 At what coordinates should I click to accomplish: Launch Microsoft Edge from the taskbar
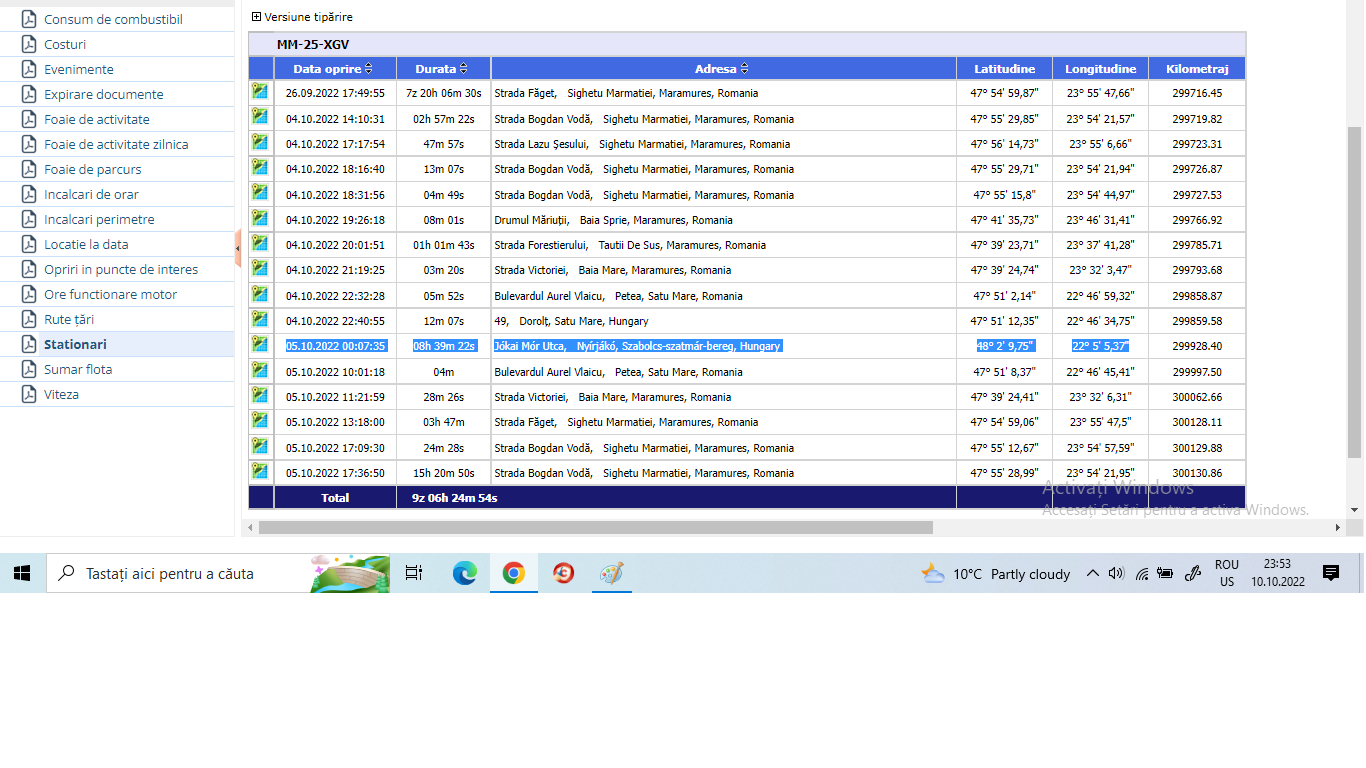point(464,573)
